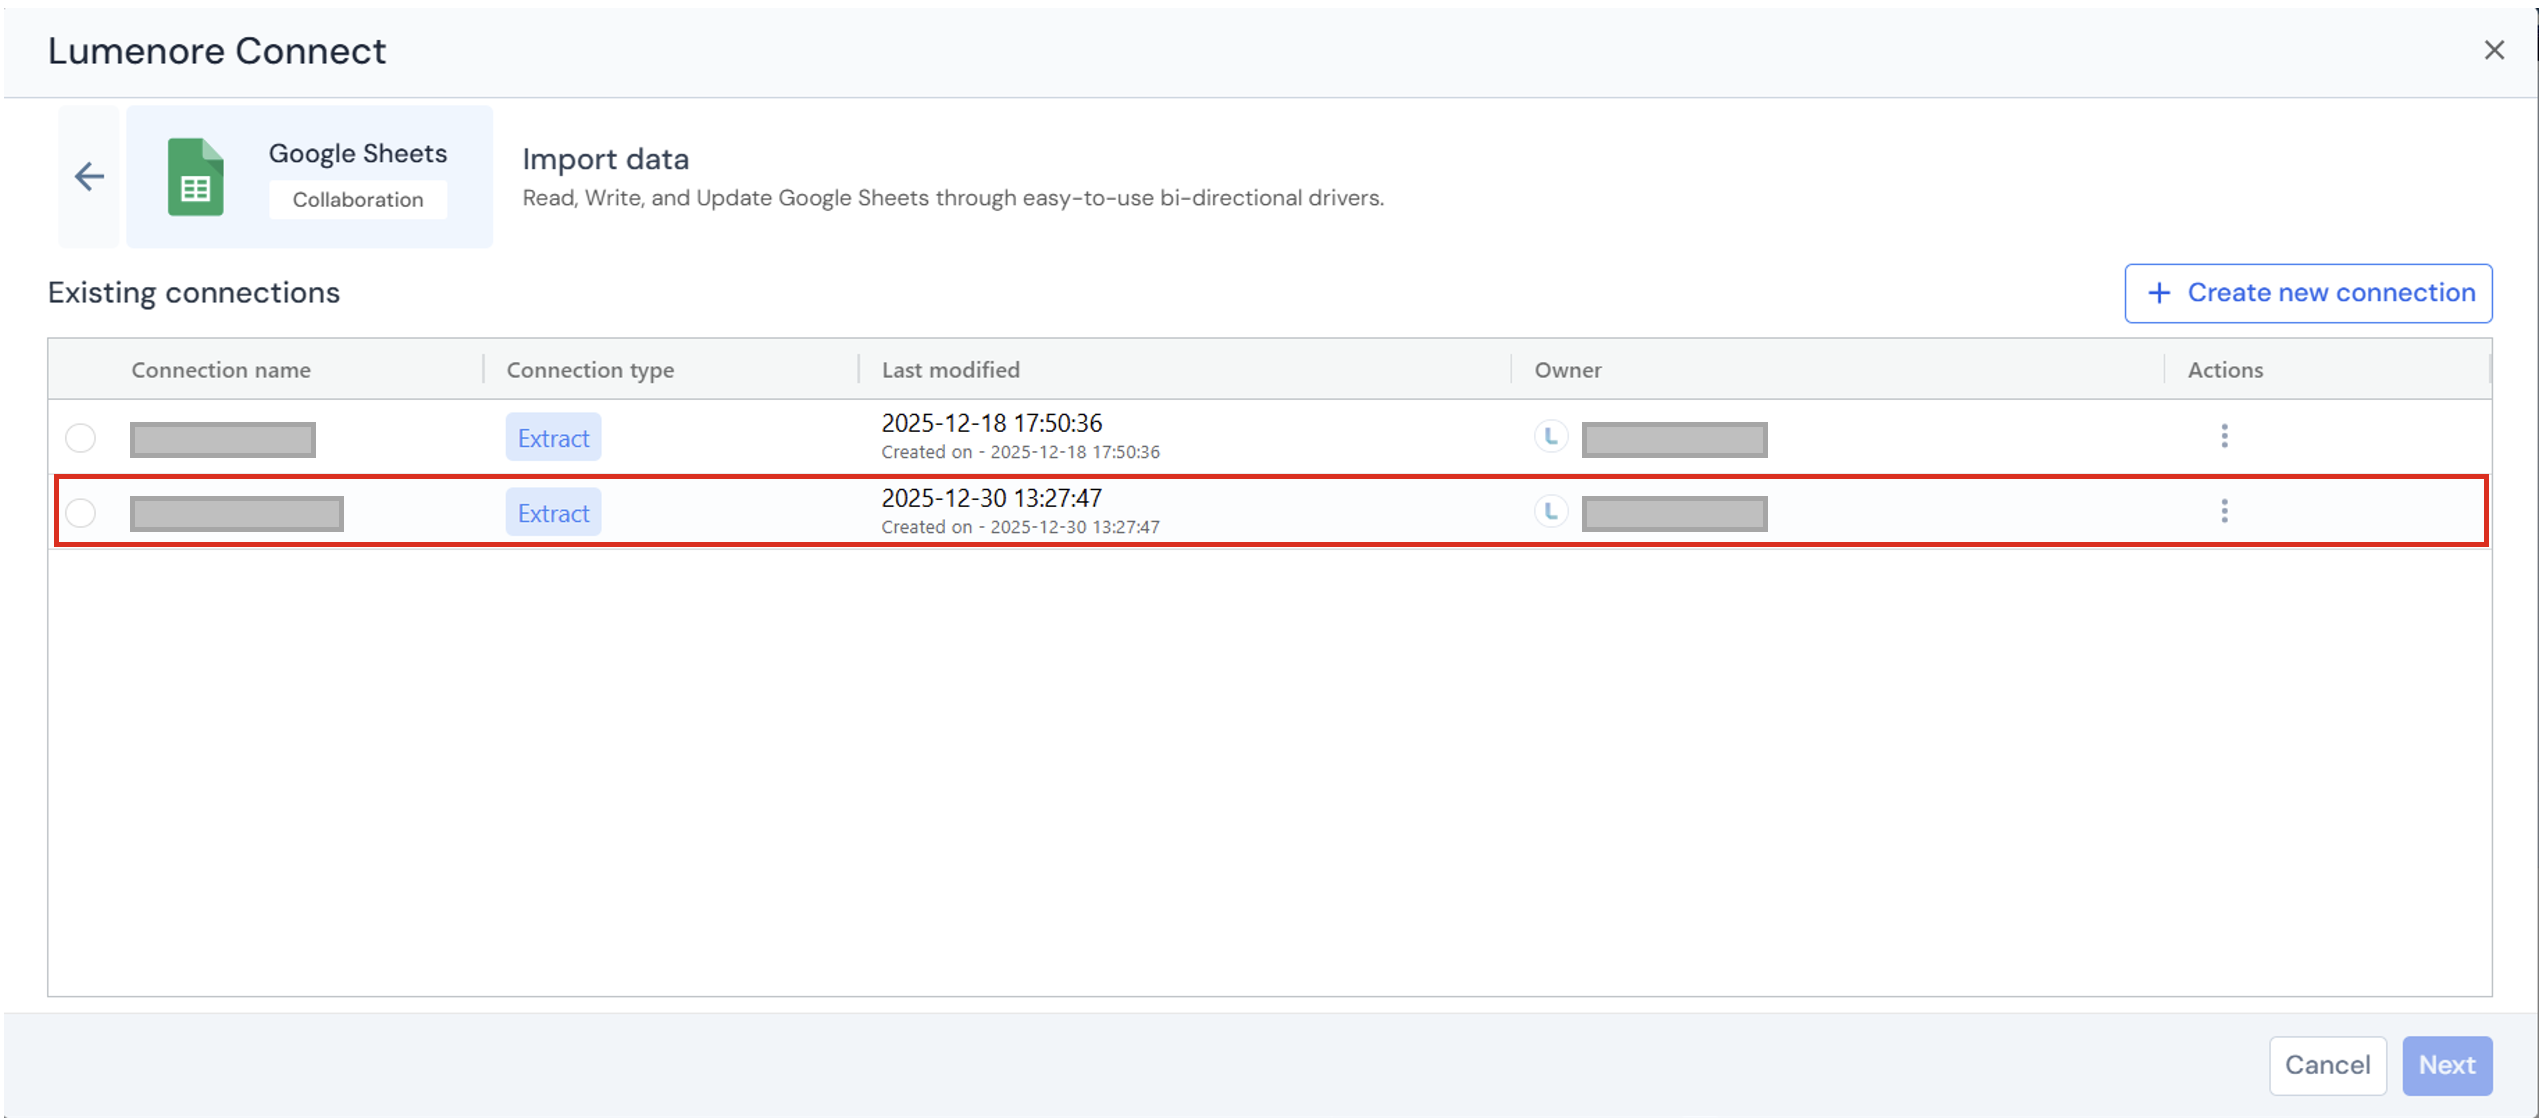Click the Import data heading
Screen dimensions: 2540x1118
(606, 160)
